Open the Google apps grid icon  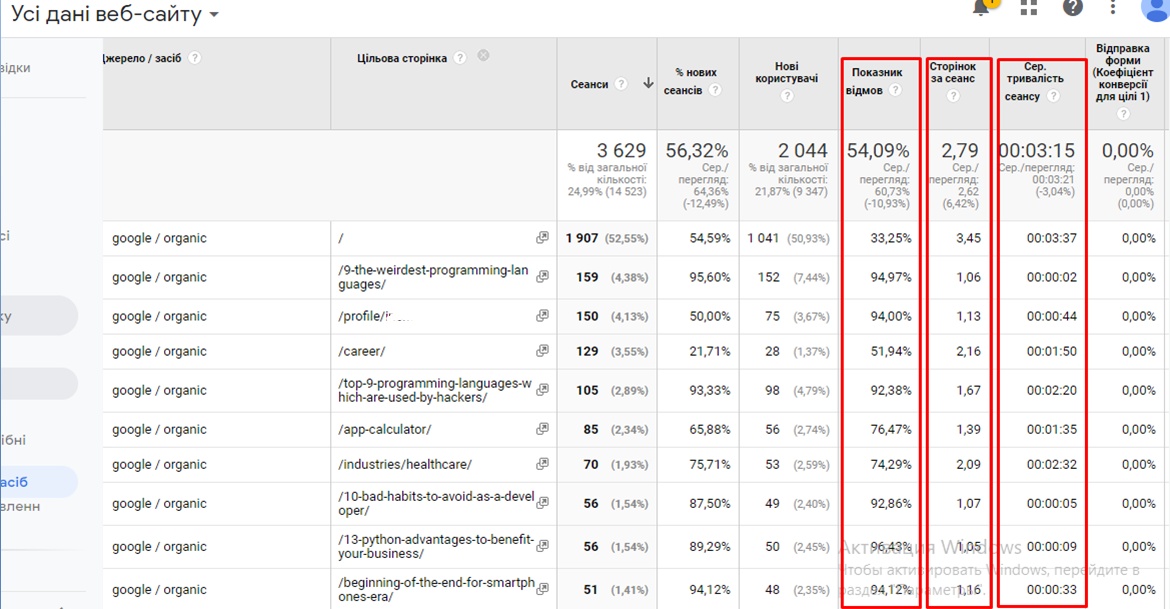[x=1029, y=9]
